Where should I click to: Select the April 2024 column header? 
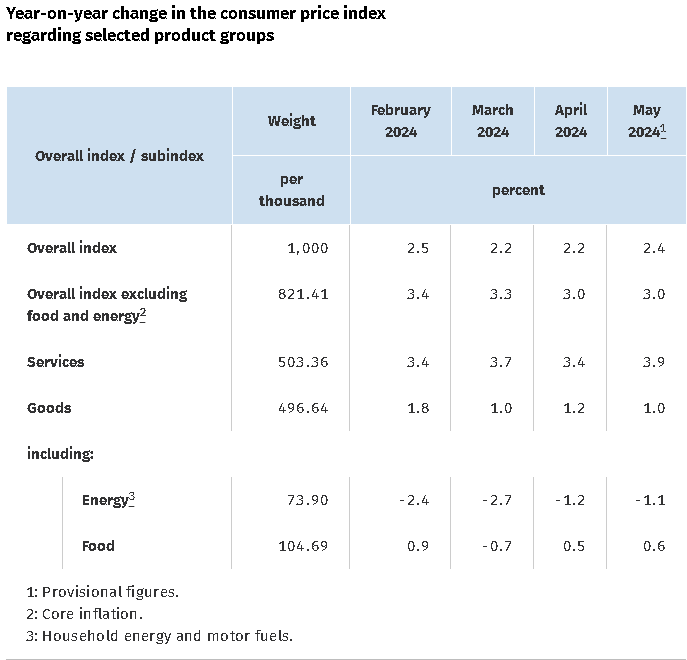[571, 121]
